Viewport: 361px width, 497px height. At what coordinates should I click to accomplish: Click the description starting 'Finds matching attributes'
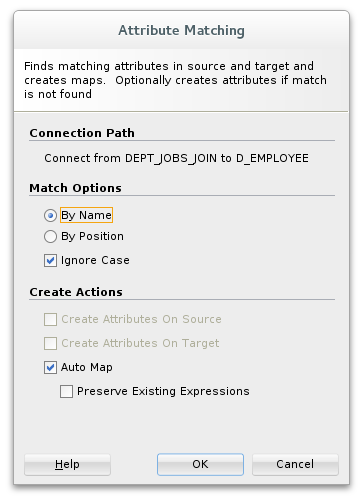point(175,80)
